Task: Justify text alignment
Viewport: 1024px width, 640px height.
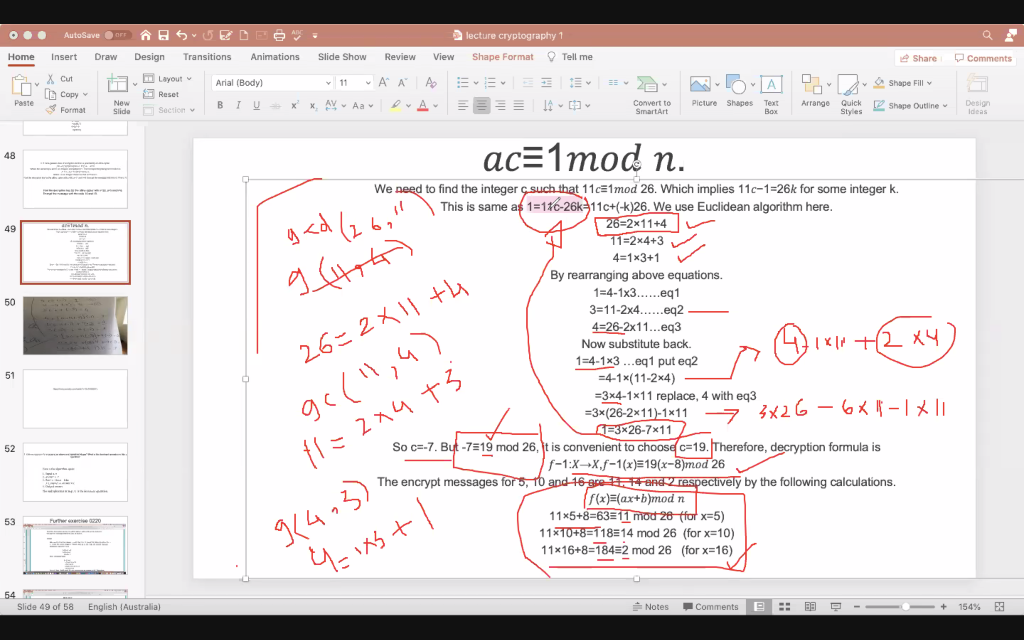Action: [x=519, y=106]
